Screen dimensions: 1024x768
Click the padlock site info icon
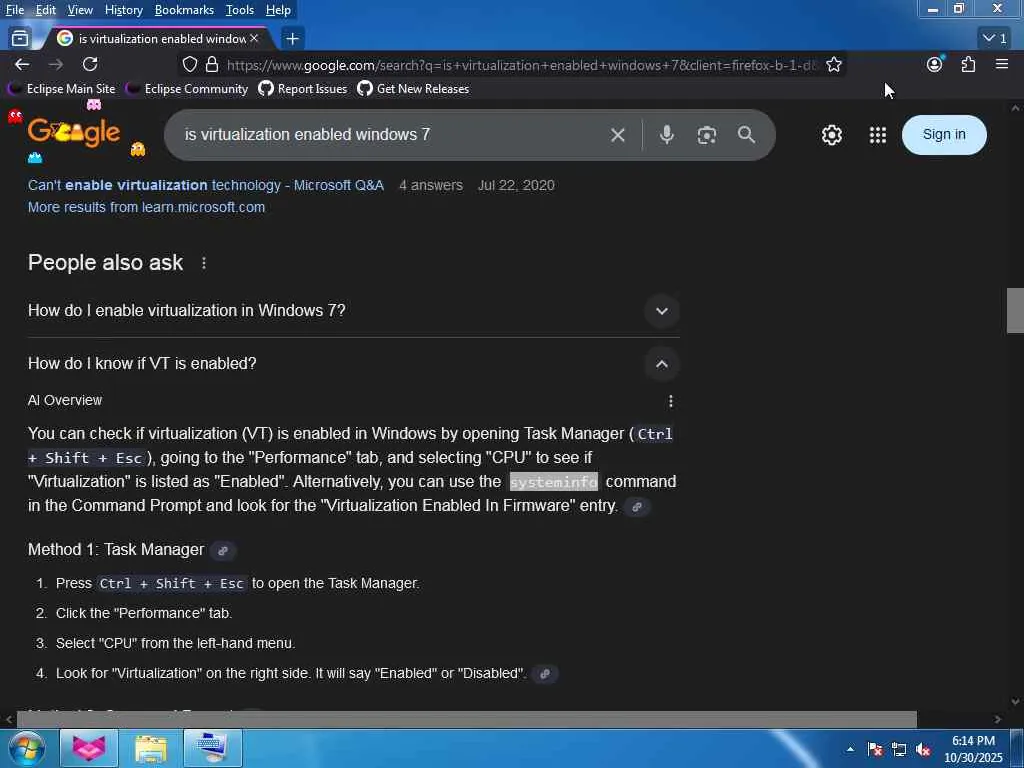point(212,65)
